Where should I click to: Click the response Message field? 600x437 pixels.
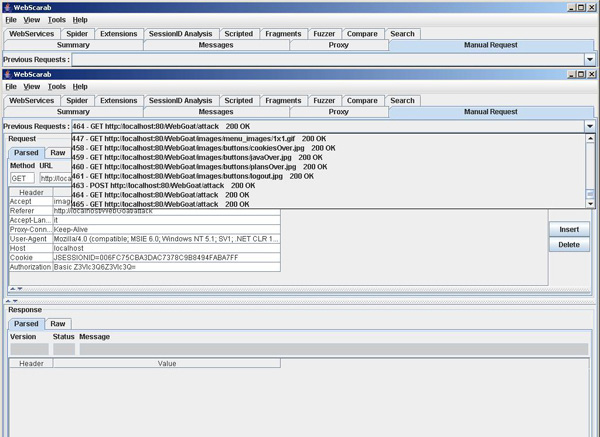[334, 349]
